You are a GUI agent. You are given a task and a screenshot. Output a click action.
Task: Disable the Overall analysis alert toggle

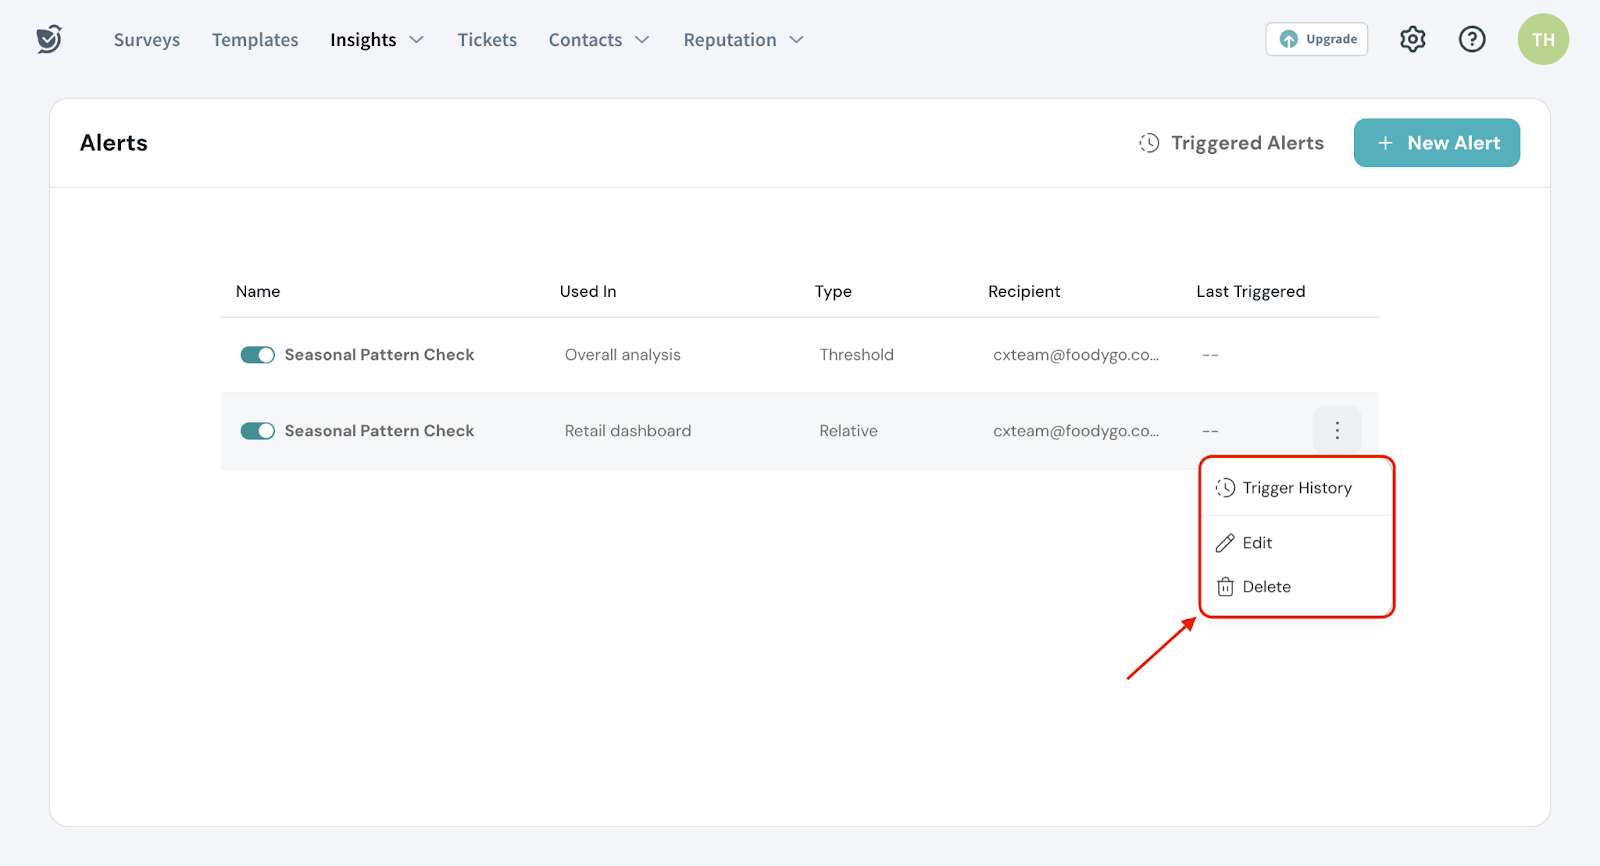(257, 355)
